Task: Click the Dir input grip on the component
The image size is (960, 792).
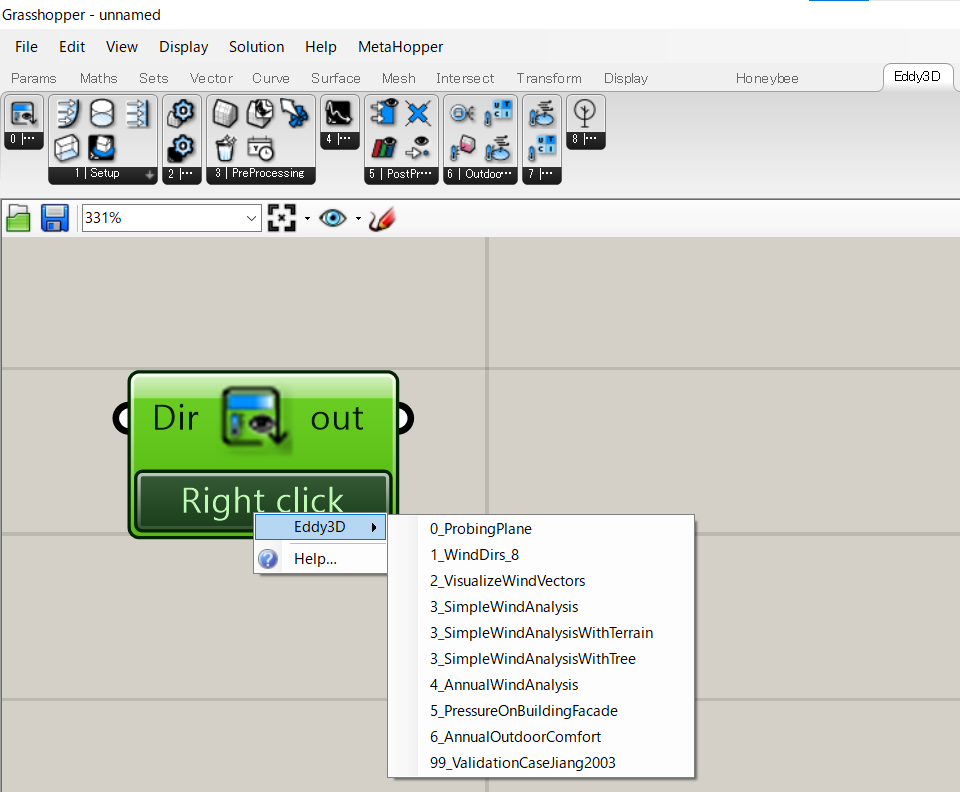Action: click(x=121, y=418)
